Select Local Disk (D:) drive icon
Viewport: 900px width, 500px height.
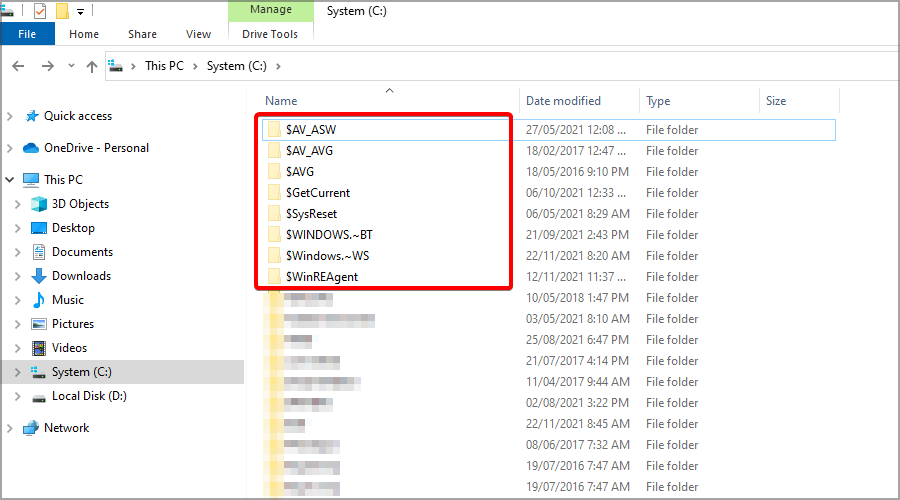pyautogui.click(x=39, y=397)
